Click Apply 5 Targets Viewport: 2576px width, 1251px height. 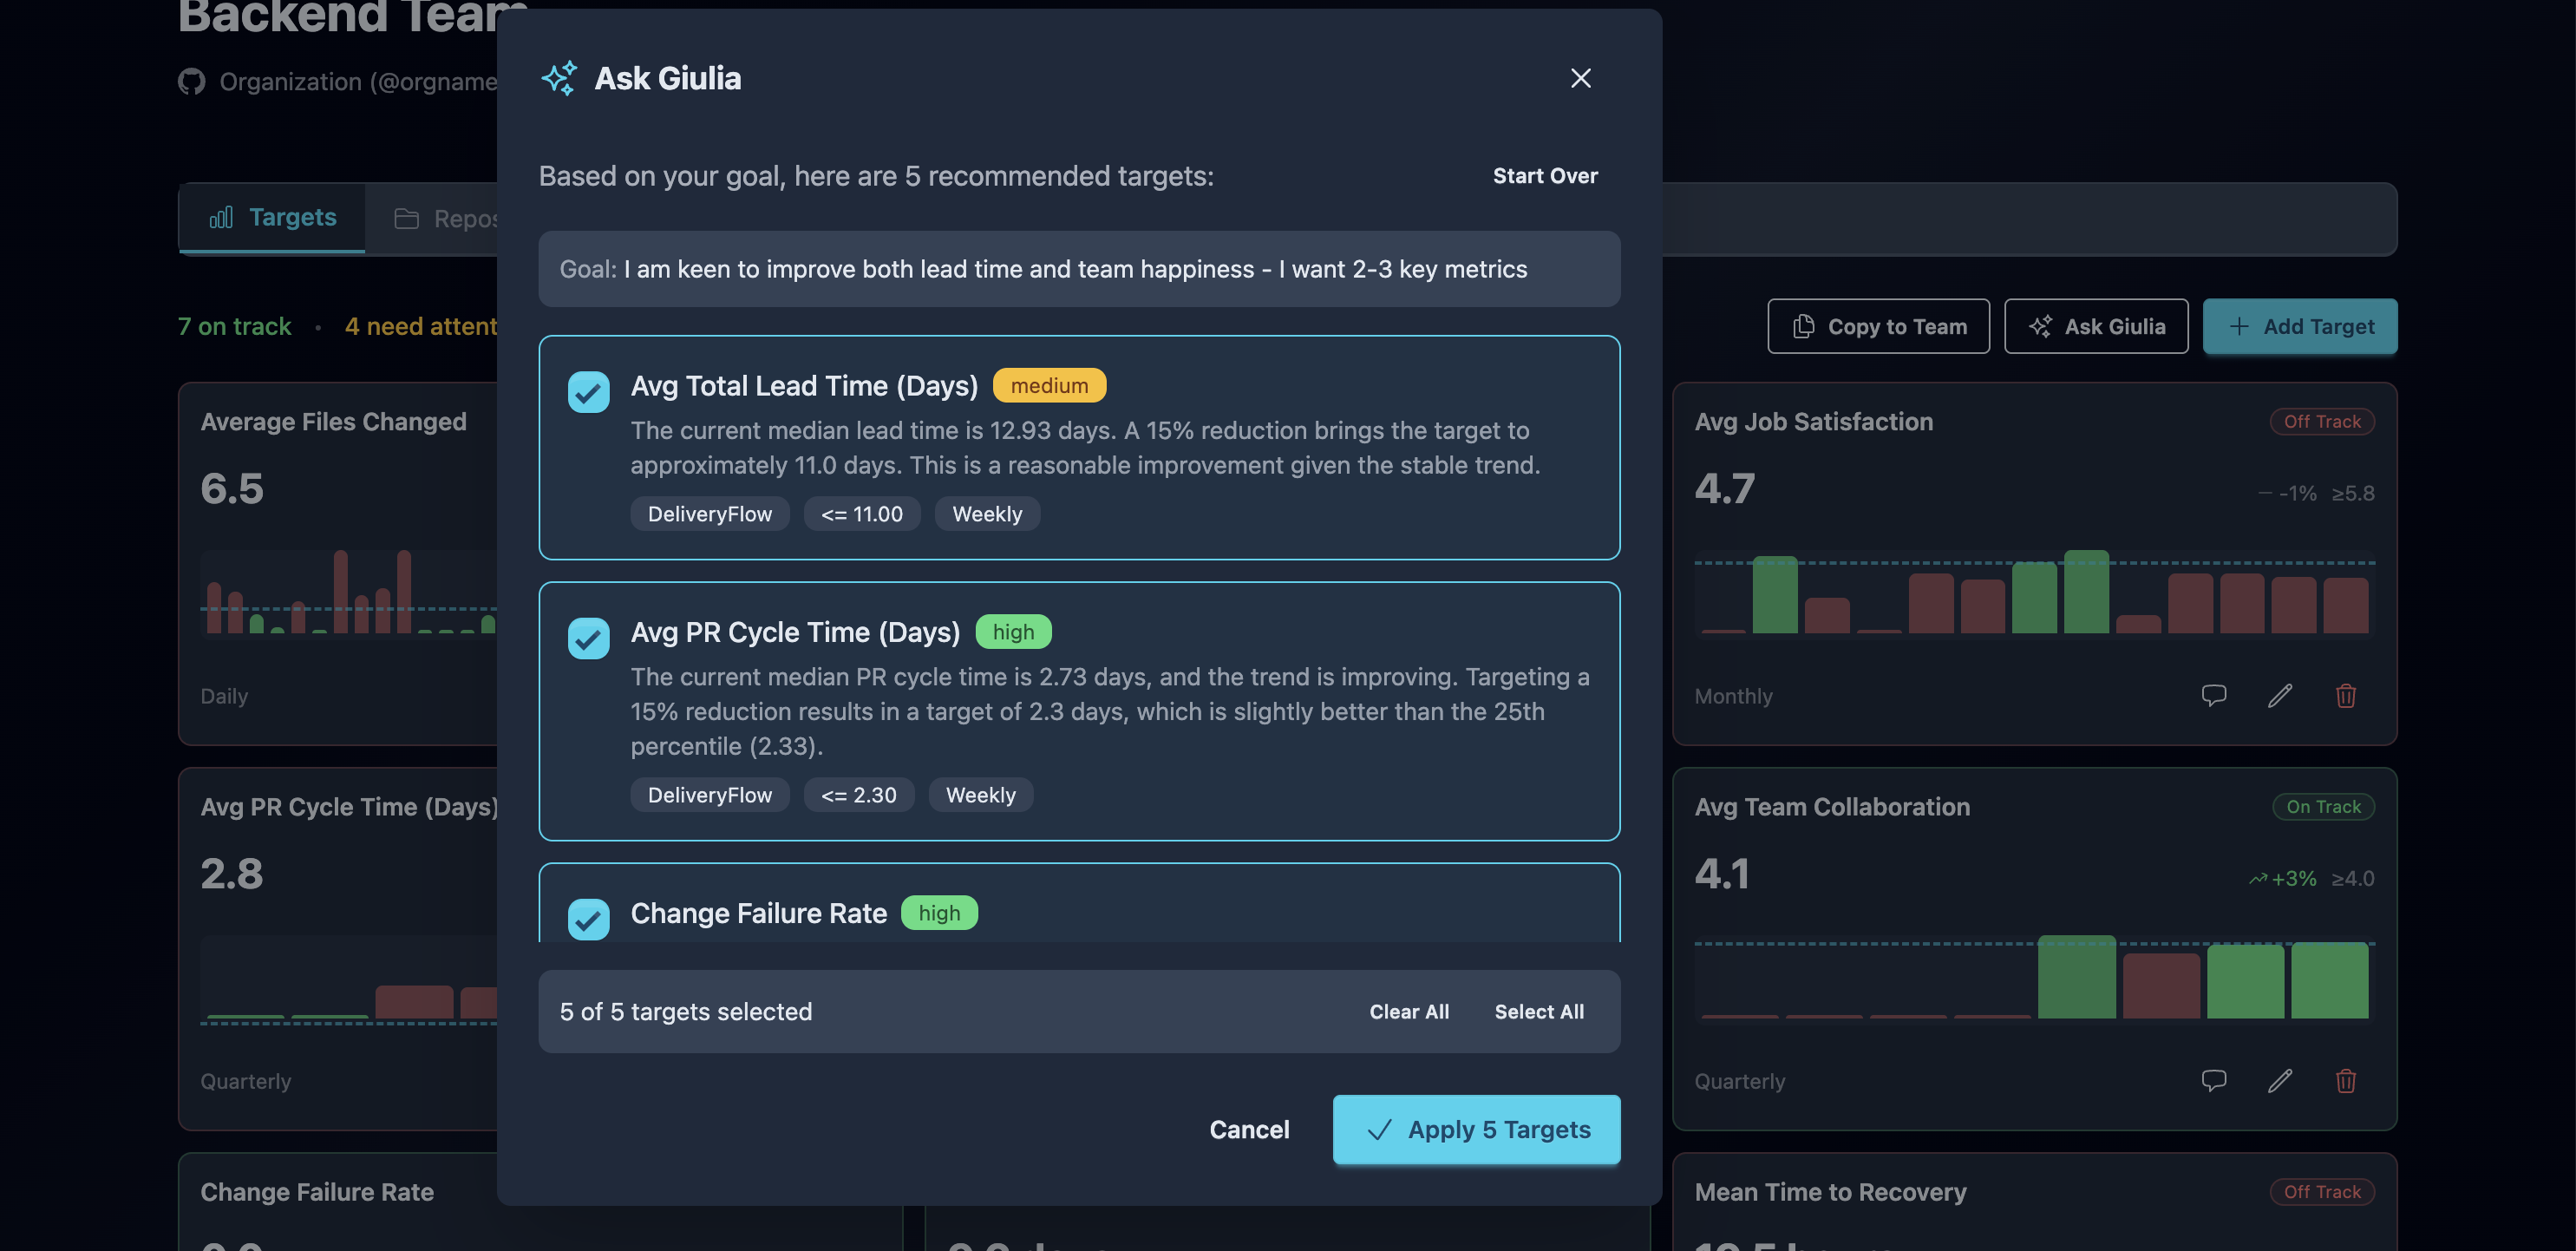1477,1129
